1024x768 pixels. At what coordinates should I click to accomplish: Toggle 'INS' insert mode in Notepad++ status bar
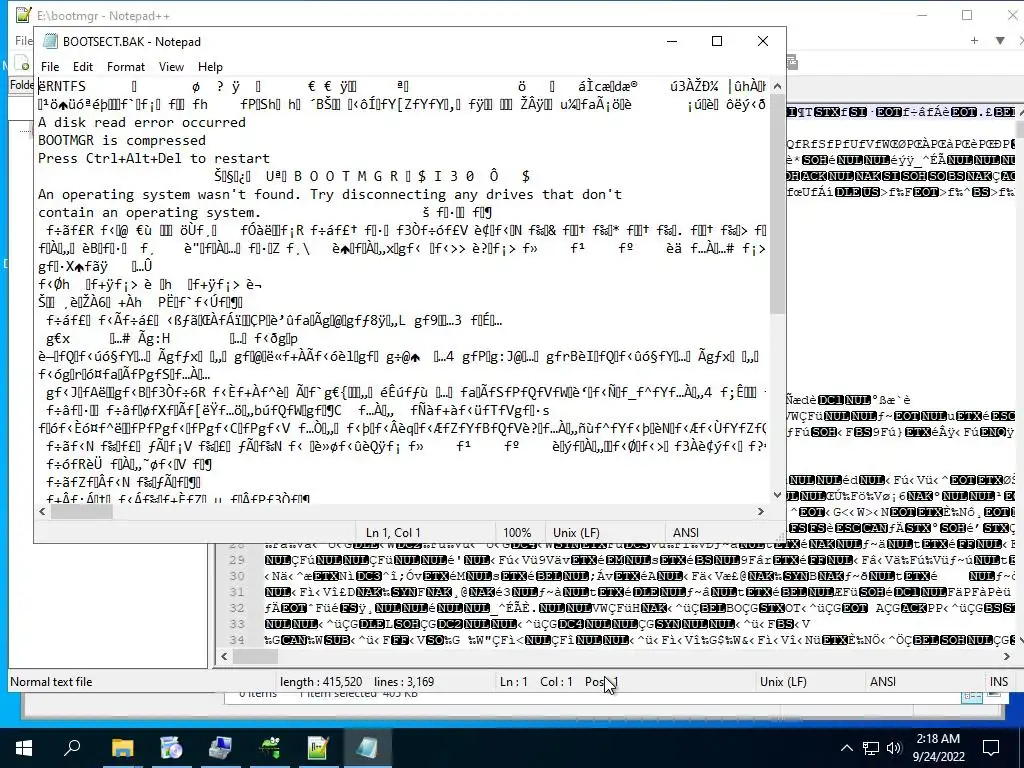[999, 682]
